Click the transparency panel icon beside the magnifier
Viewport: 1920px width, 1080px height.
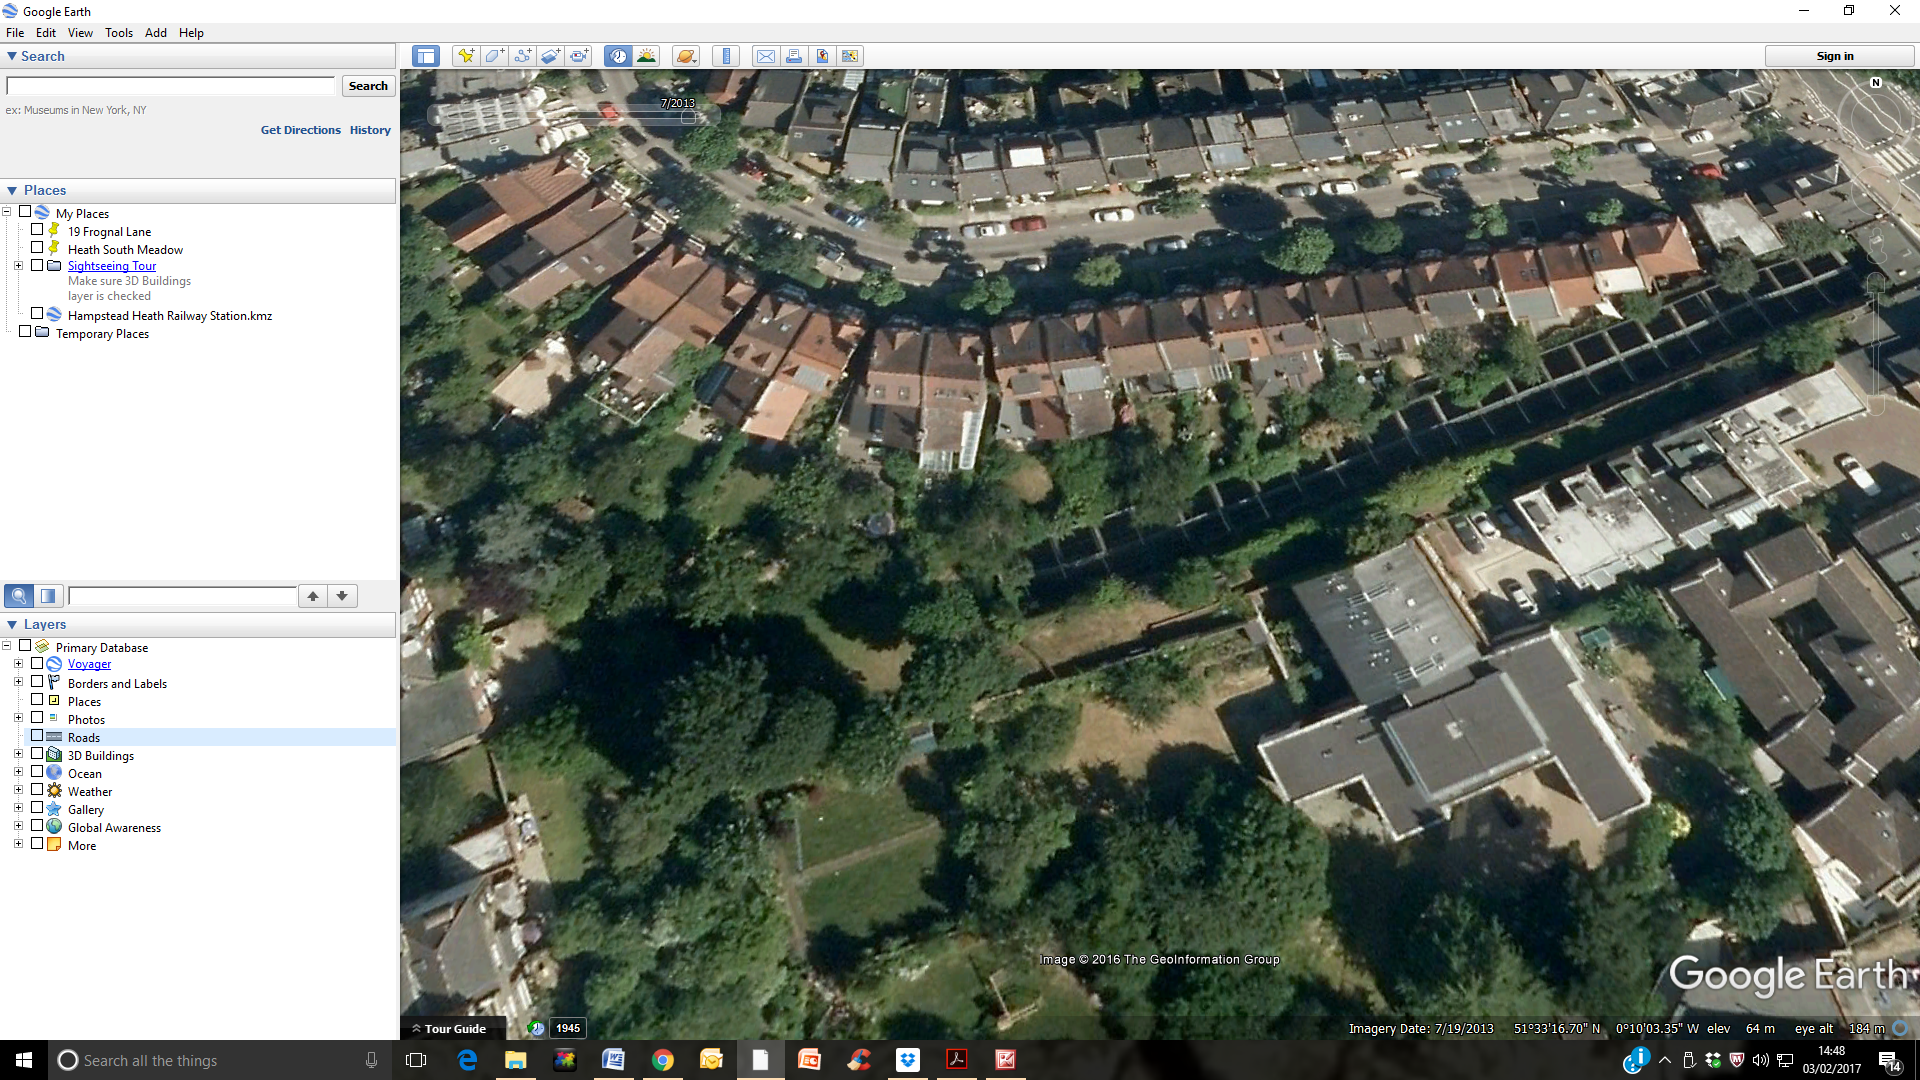(48, 596)
